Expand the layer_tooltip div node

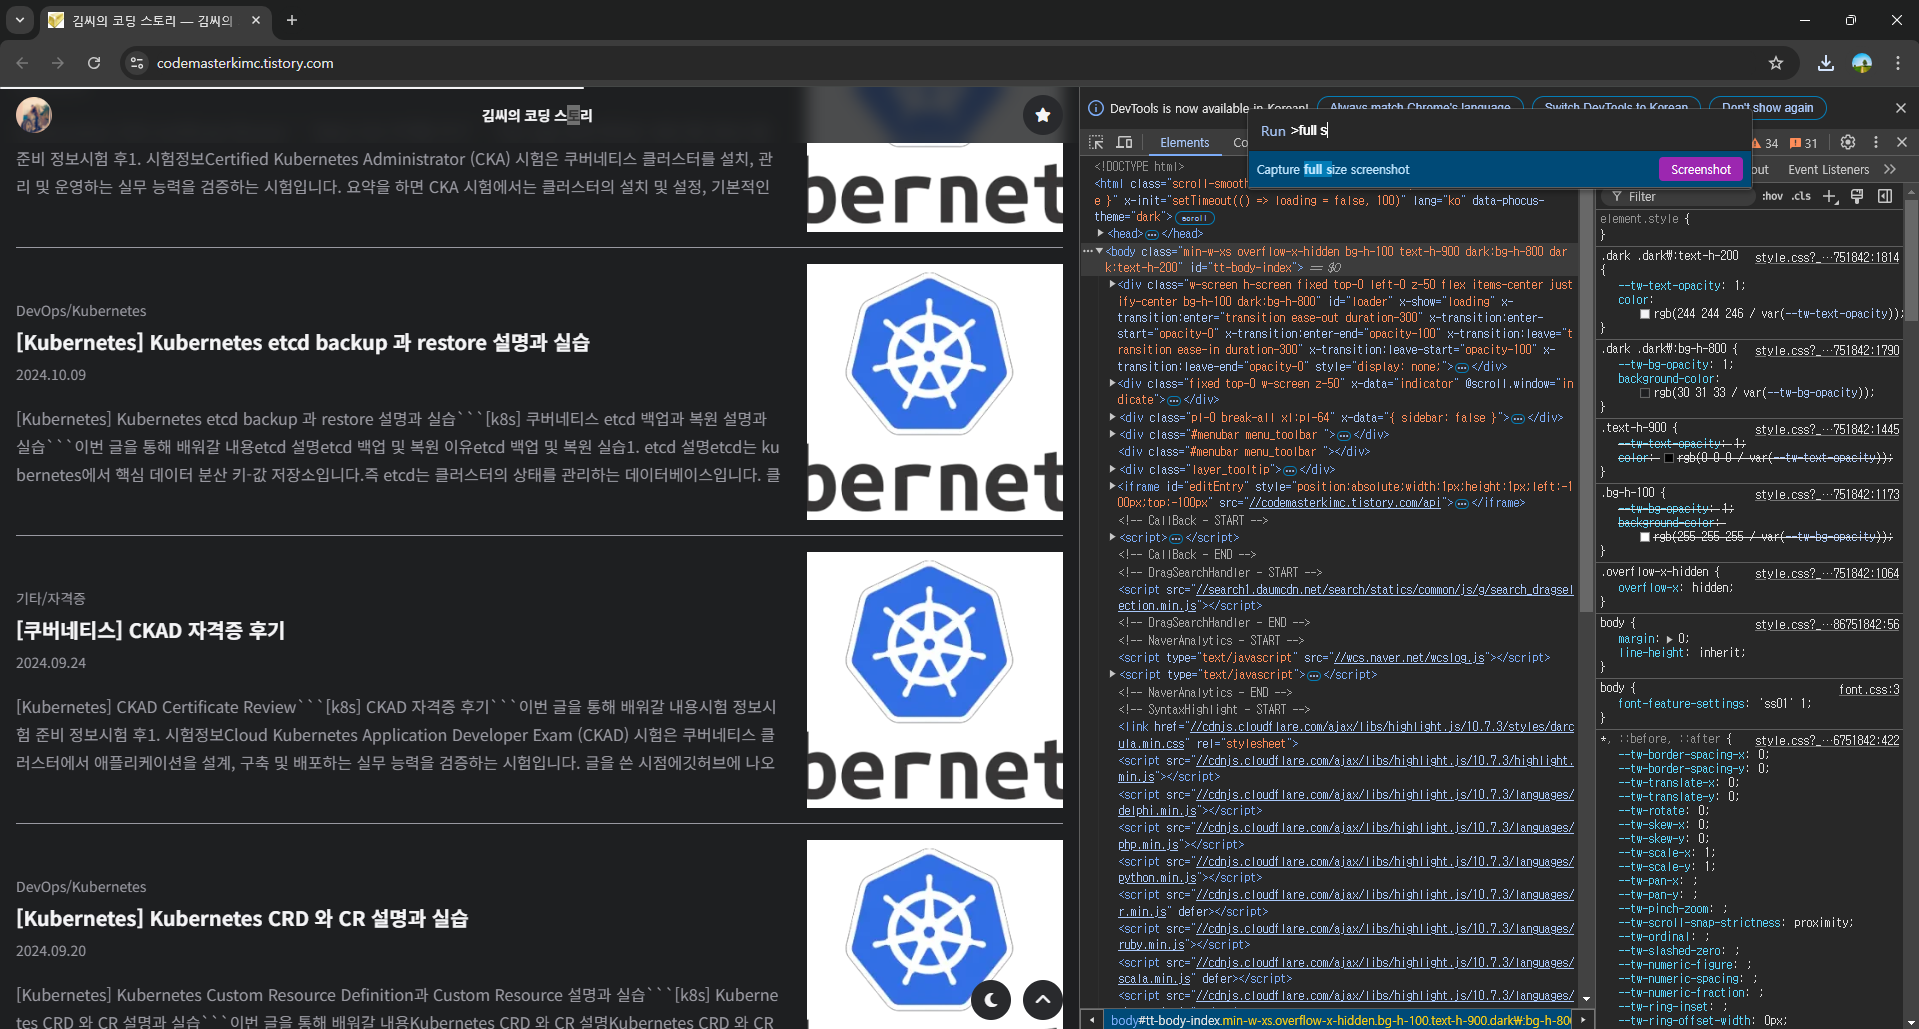pyautogui.click(x=1112, y=468)
